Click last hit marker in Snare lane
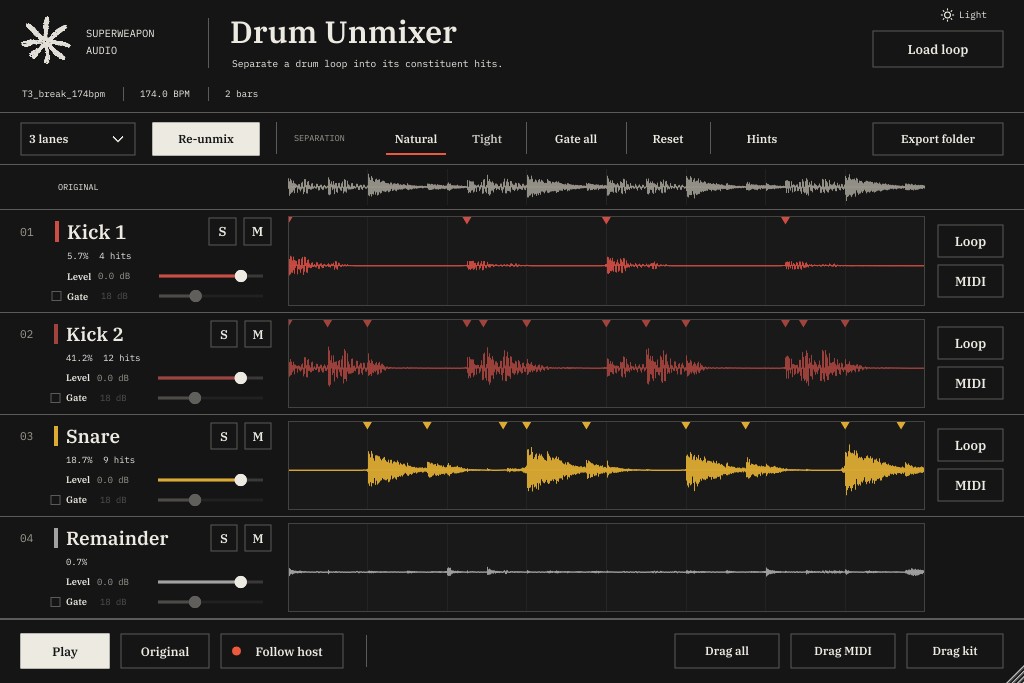1024x683 pixels. (x=901, y=426)
